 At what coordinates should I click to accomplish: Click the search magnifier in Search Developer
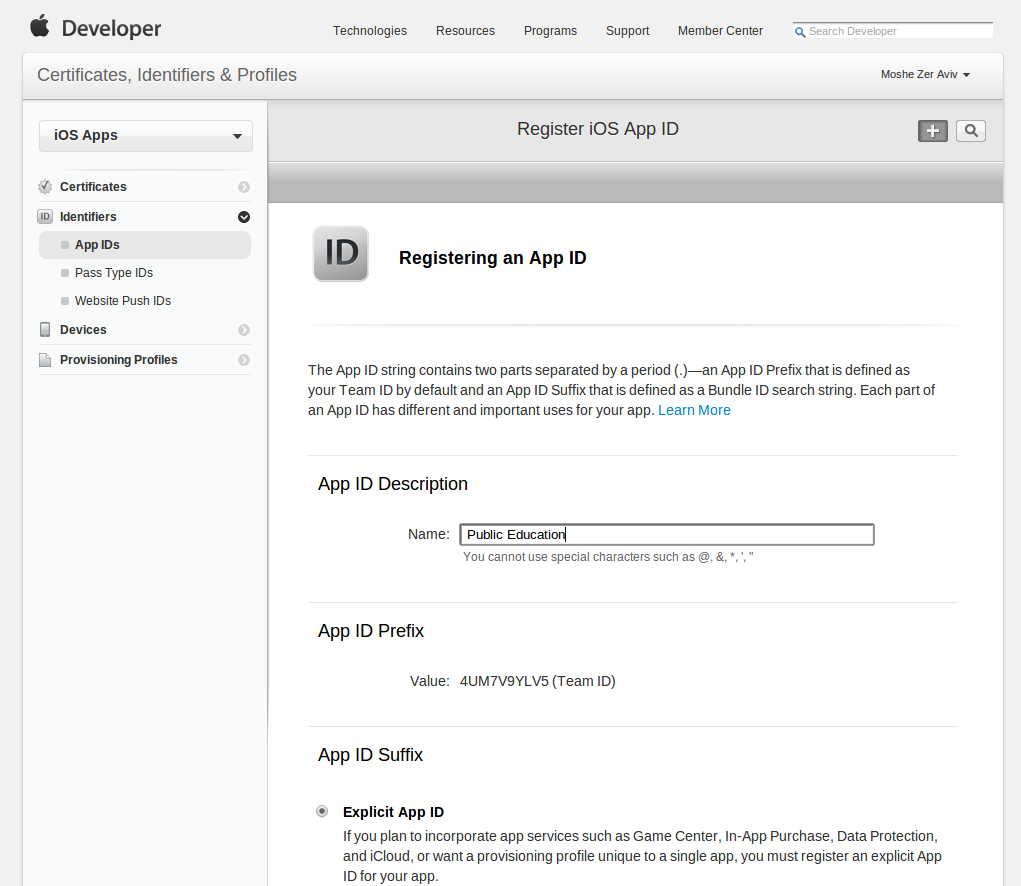pyautogui.click(x=800, y=32)
